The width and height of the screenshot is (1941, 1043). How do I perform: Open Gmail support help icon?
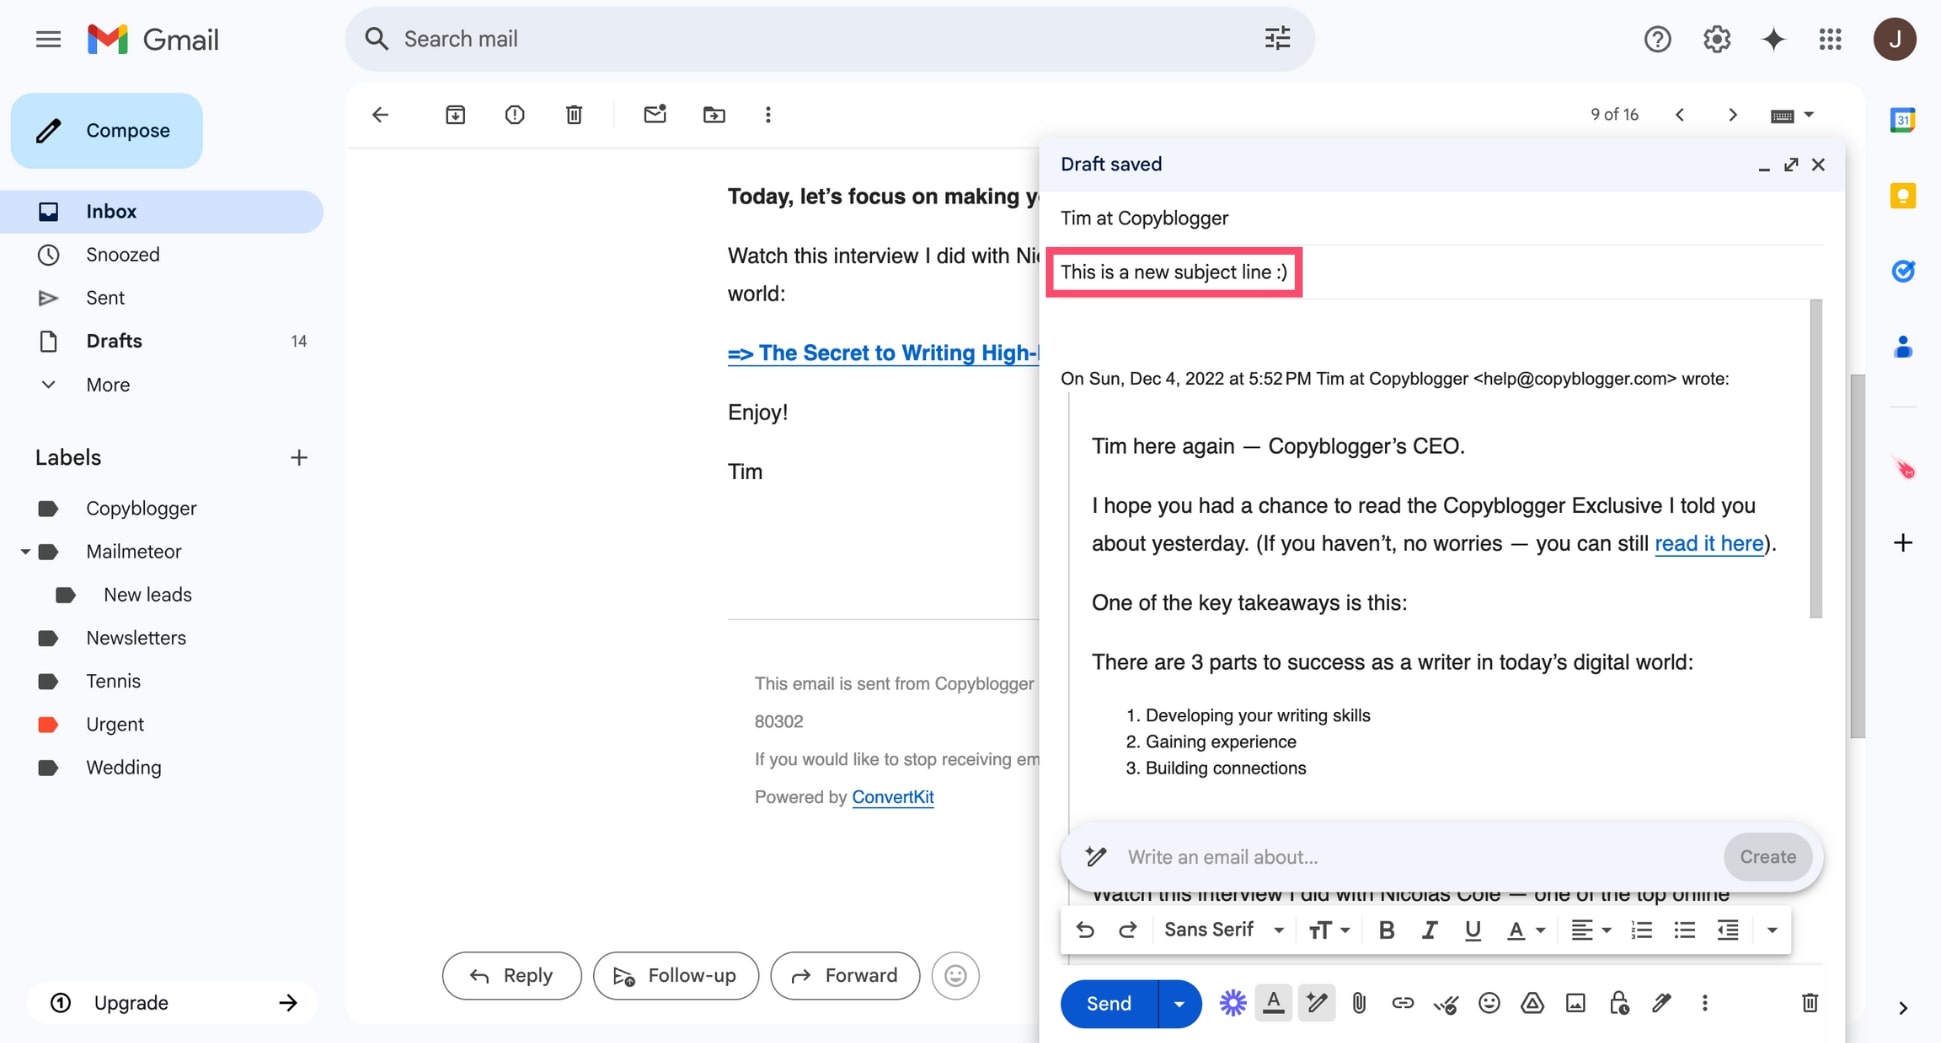click(x=1657, y=39)
